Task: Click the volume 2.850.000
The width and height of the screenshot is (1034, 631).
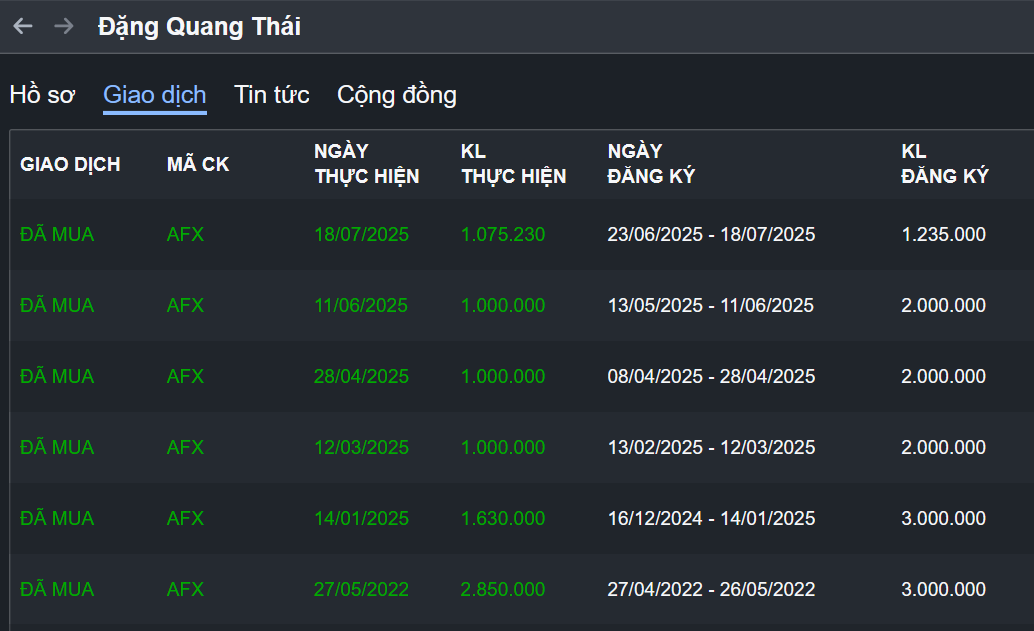Action: pyautogui.click(x=503, y=589)
